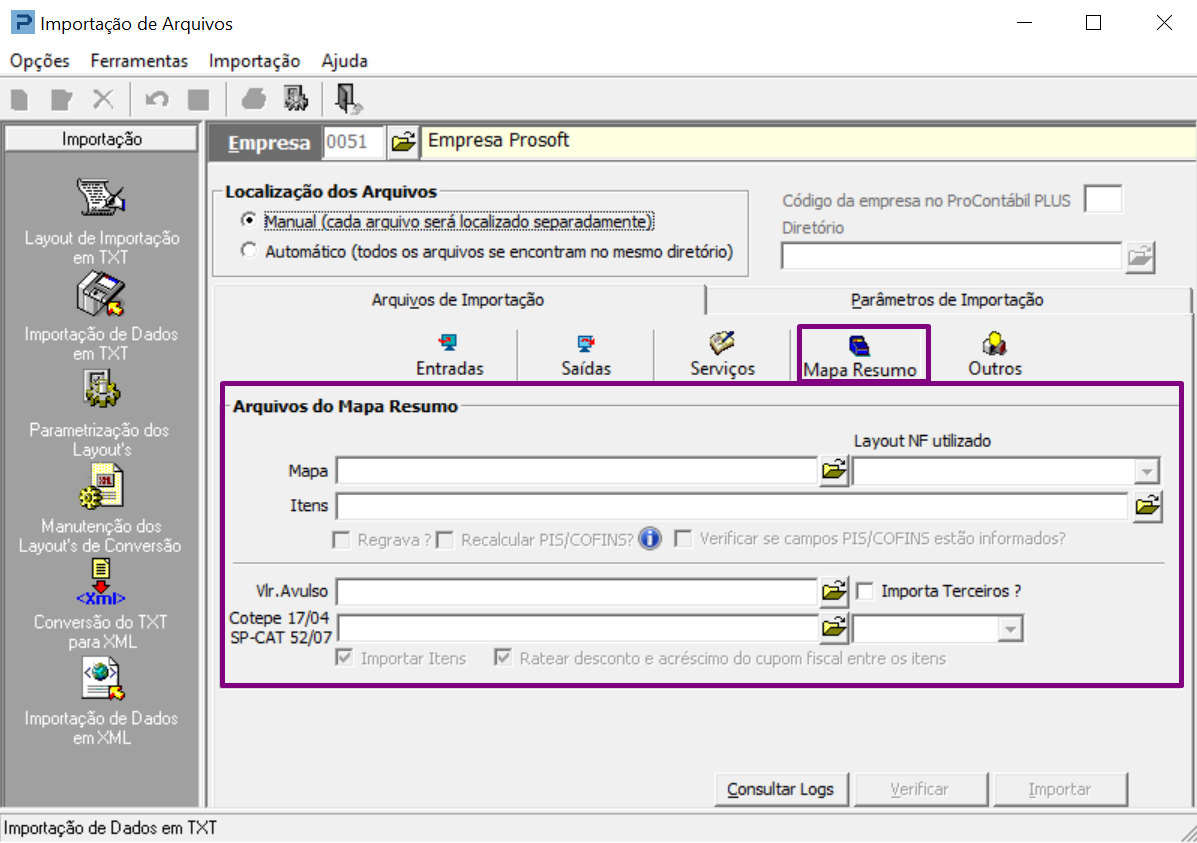Browse for the Mapa file with folder icon
This screenshot has width=1197, height=843.
click(x=834, y=470)
